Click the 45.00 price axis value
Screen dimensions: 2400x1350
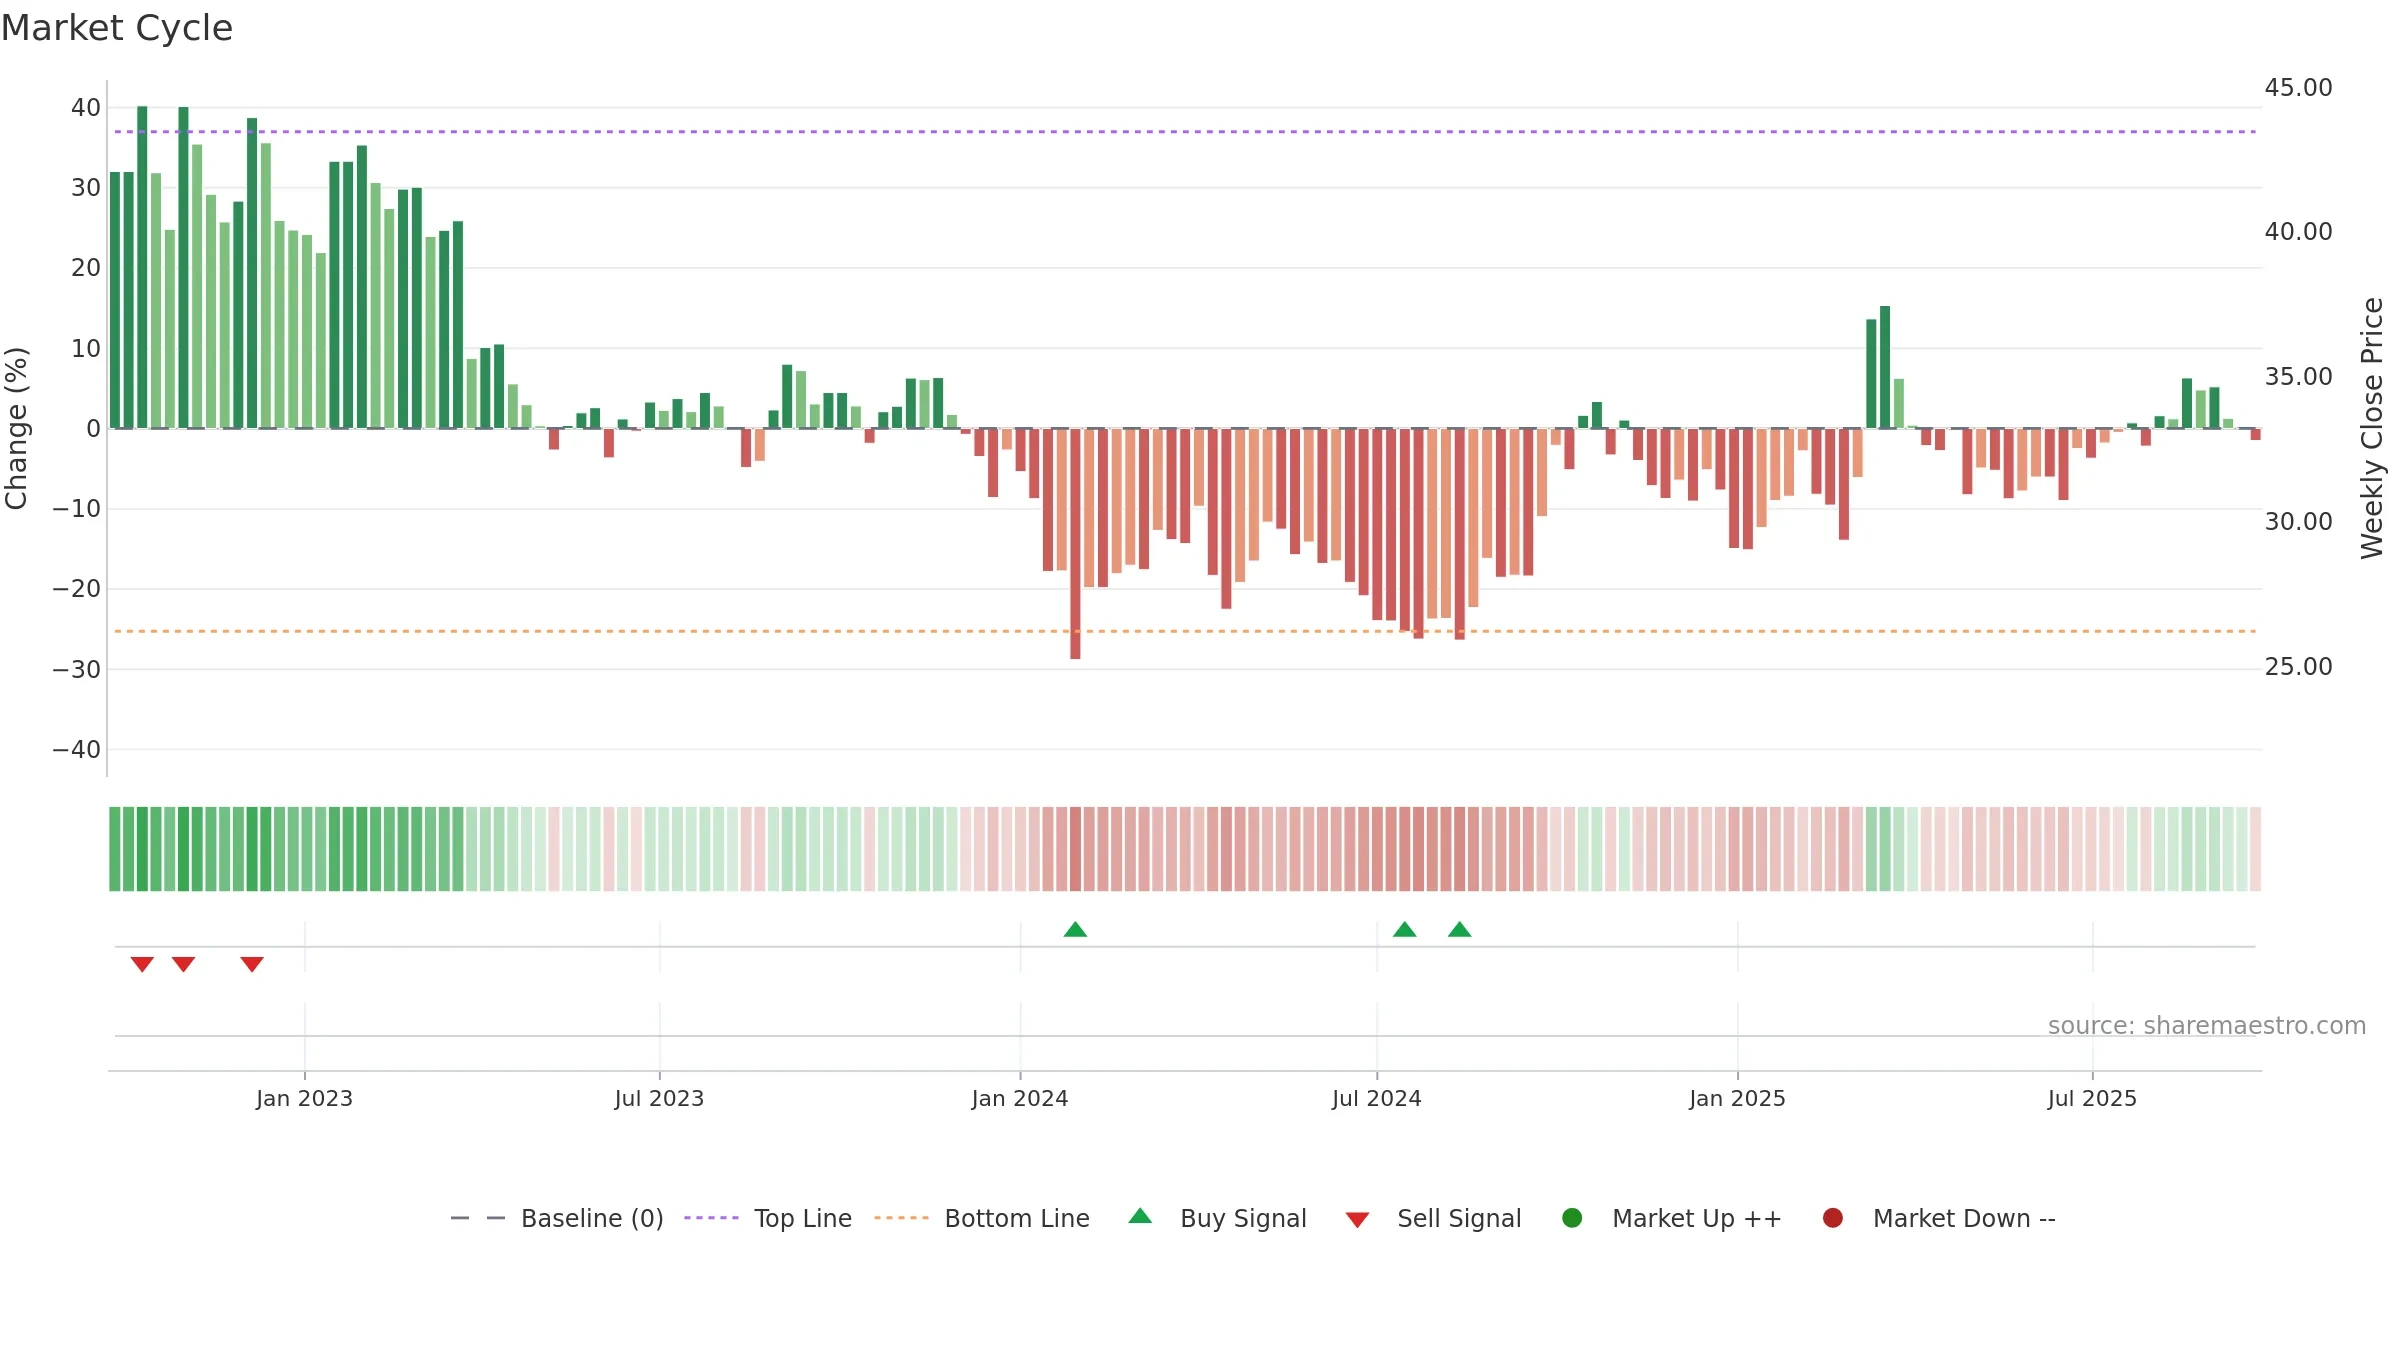click(x=2298, y=88)
